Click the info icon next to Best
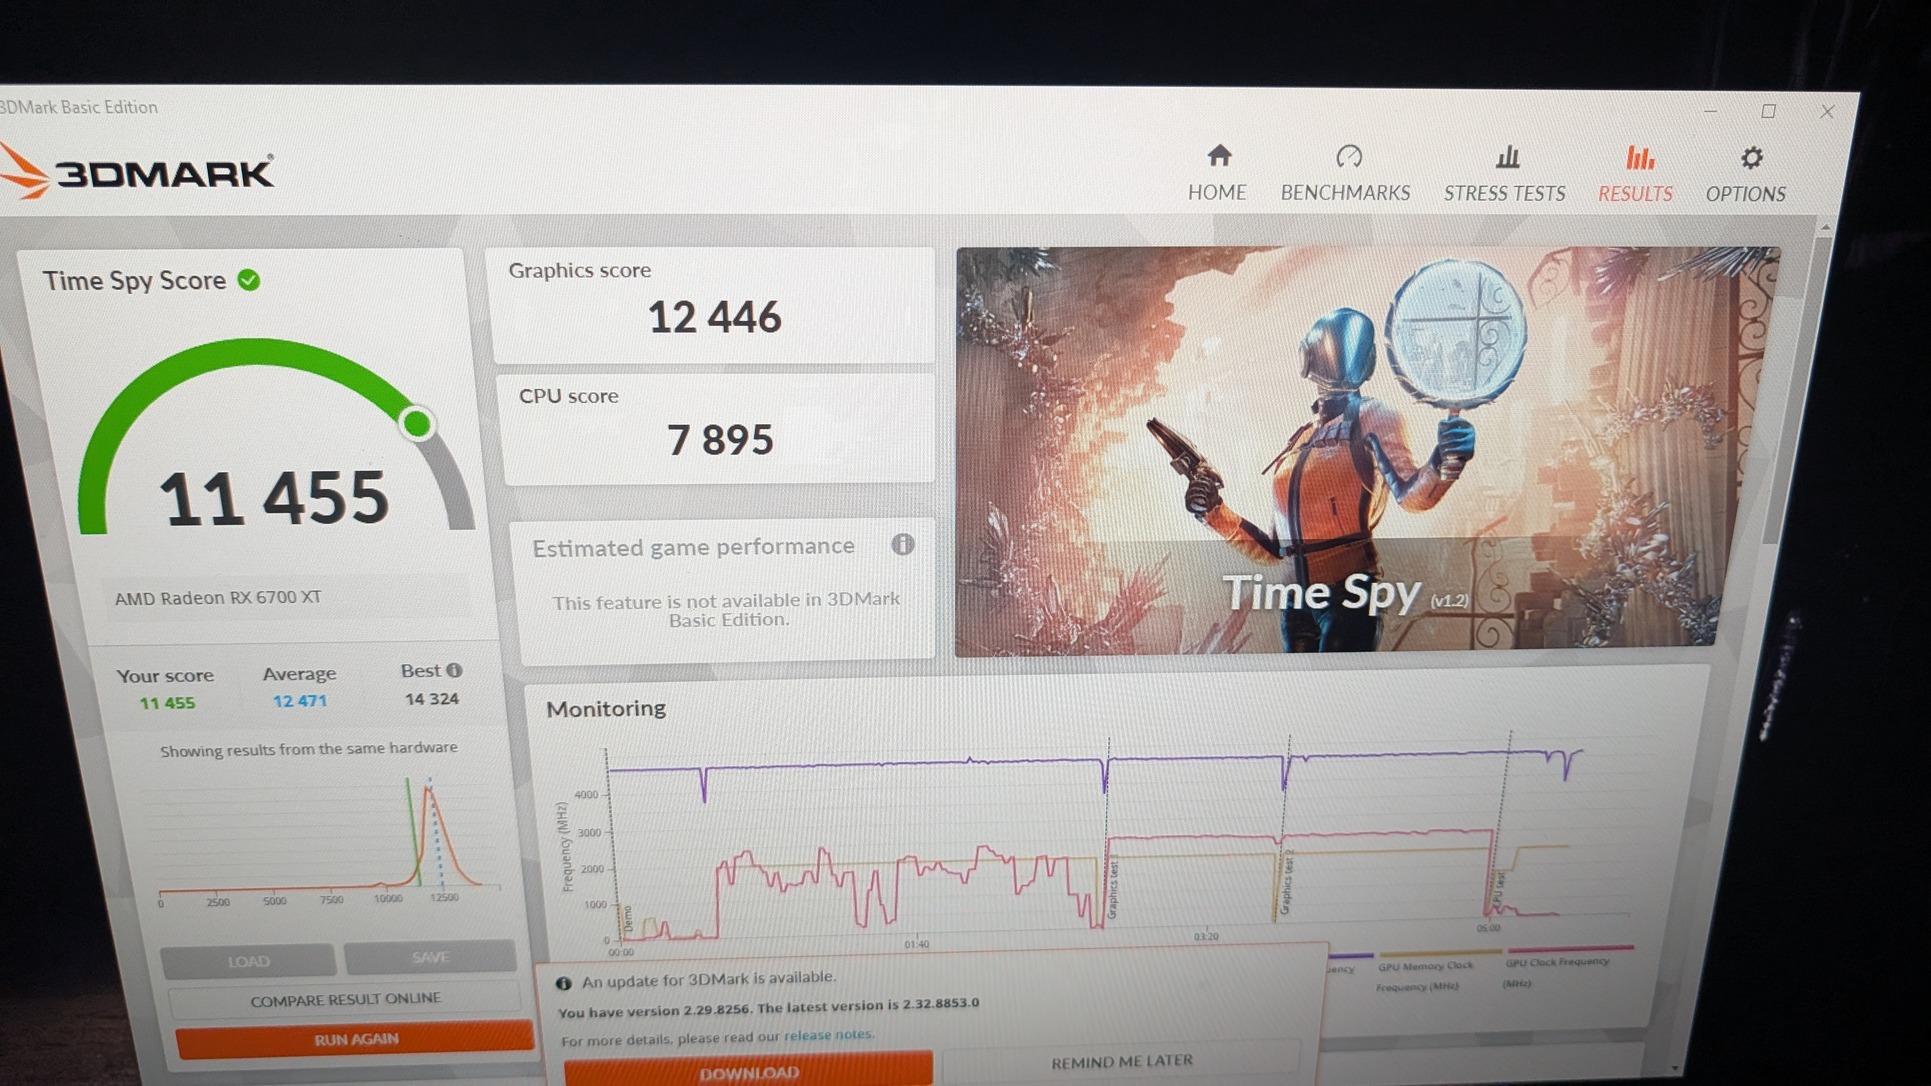Screen dimensions: 1931x1086 click(x=454, y=670)
